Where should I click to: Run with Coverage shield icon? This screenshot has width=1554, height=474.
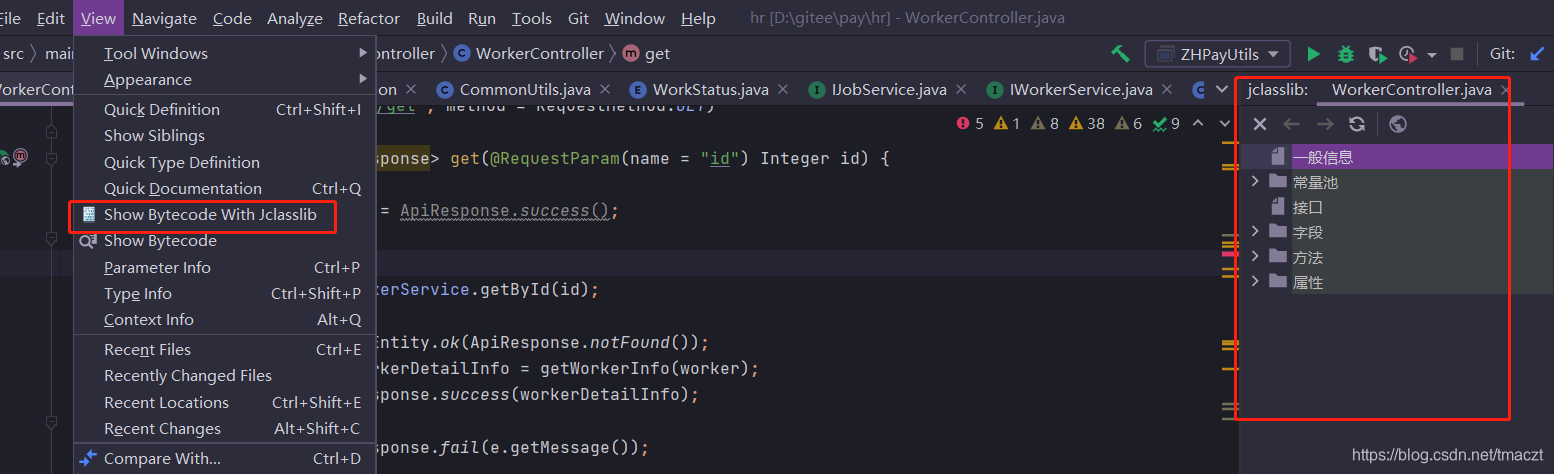tap(1377, 54)
